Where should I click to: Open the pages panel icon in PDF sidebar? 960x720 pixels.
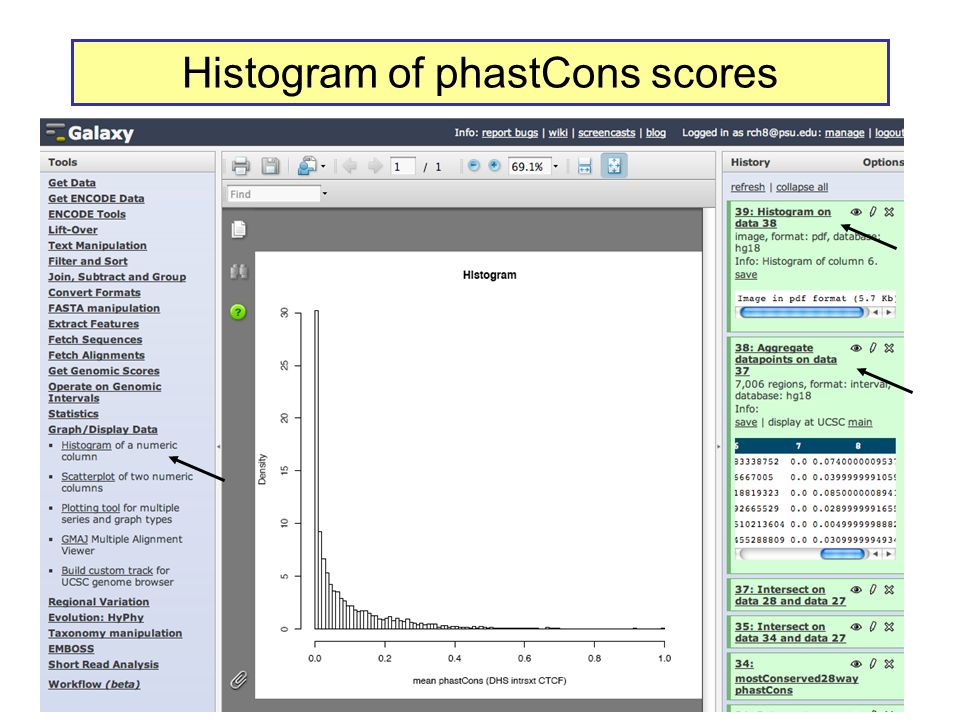[239, 229]
